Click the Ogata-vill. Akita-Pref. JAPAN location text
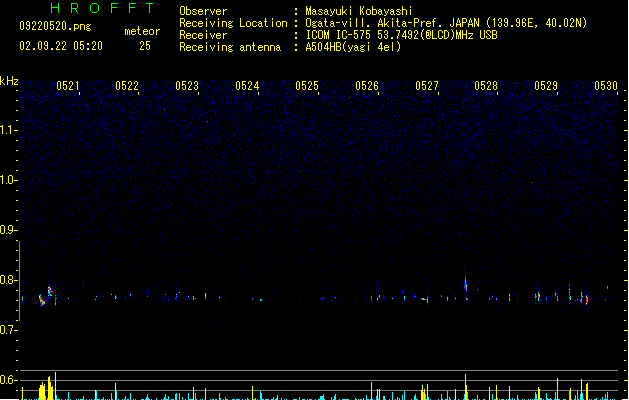The height and width of the screenshot is (400, 629). tap(446, 23)
